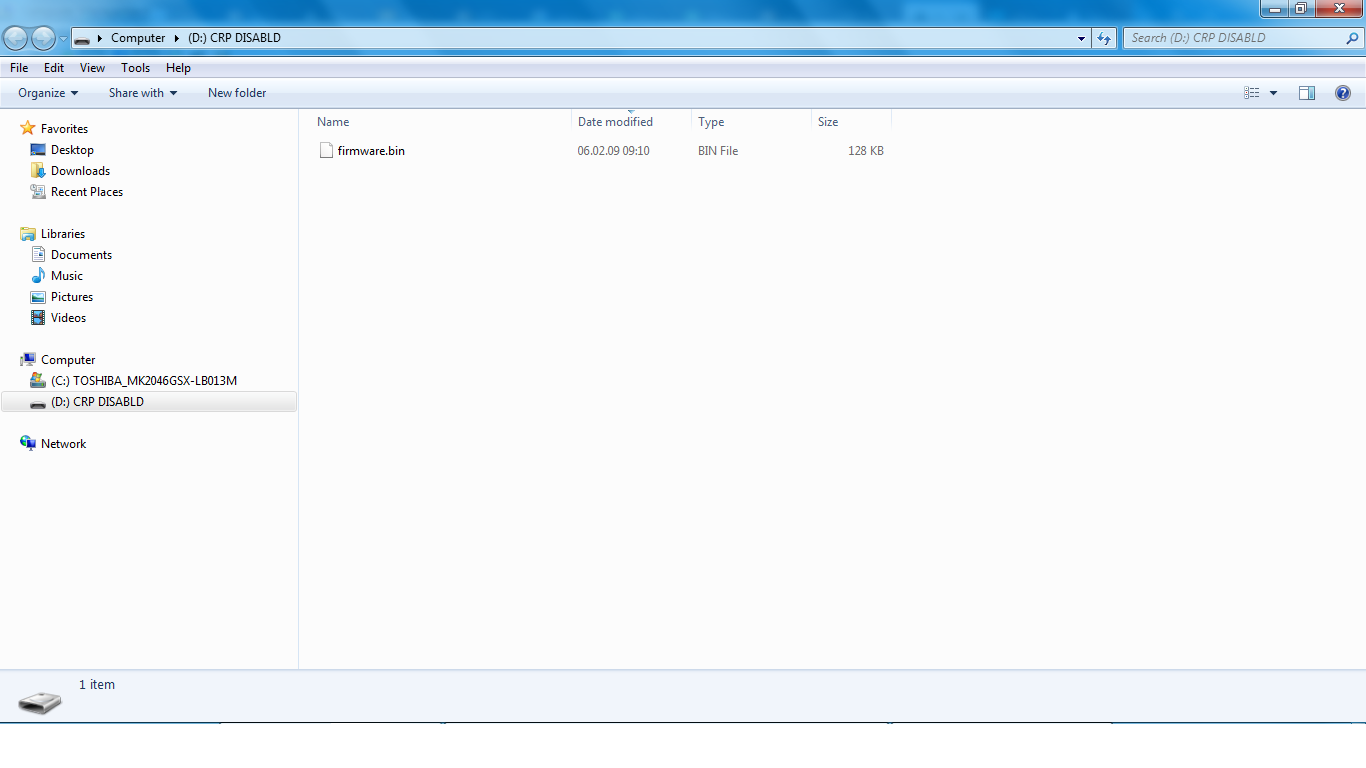Click the Change your view icon
This screenshot has height=768, width=1366.
coord(1252,93)
